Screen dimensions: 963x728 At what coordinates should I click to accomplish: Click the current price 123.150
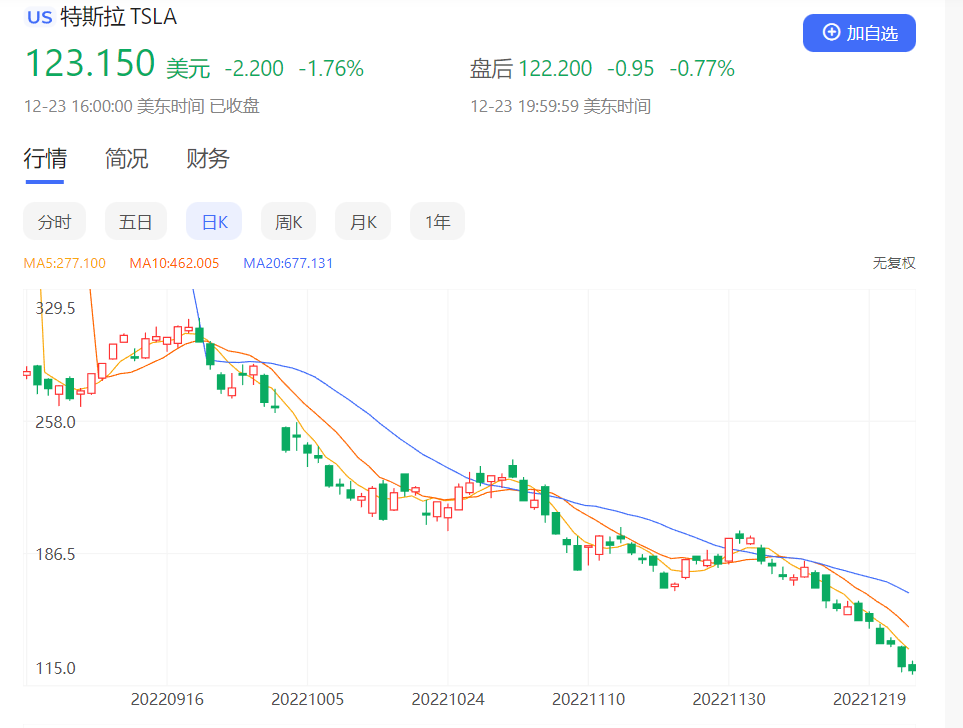[x=90, y=64]
